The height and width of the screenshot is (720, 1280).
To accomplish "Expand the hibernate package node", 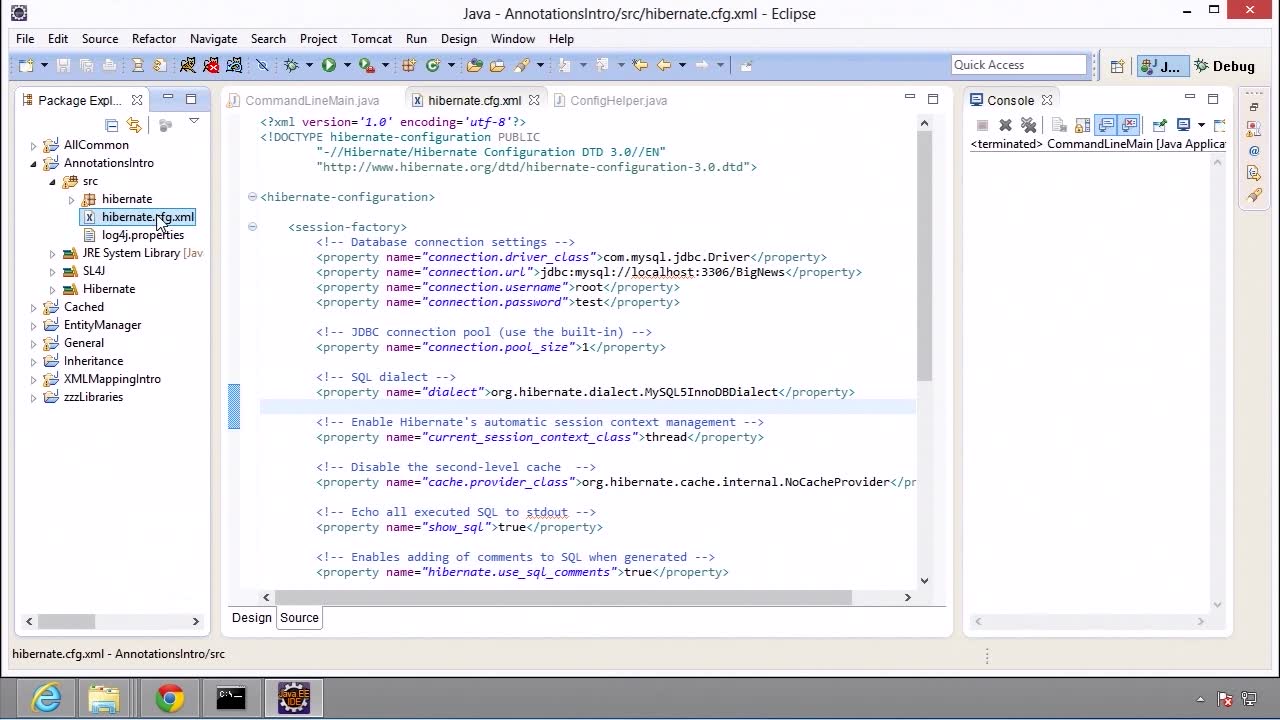I will point(71,199).
